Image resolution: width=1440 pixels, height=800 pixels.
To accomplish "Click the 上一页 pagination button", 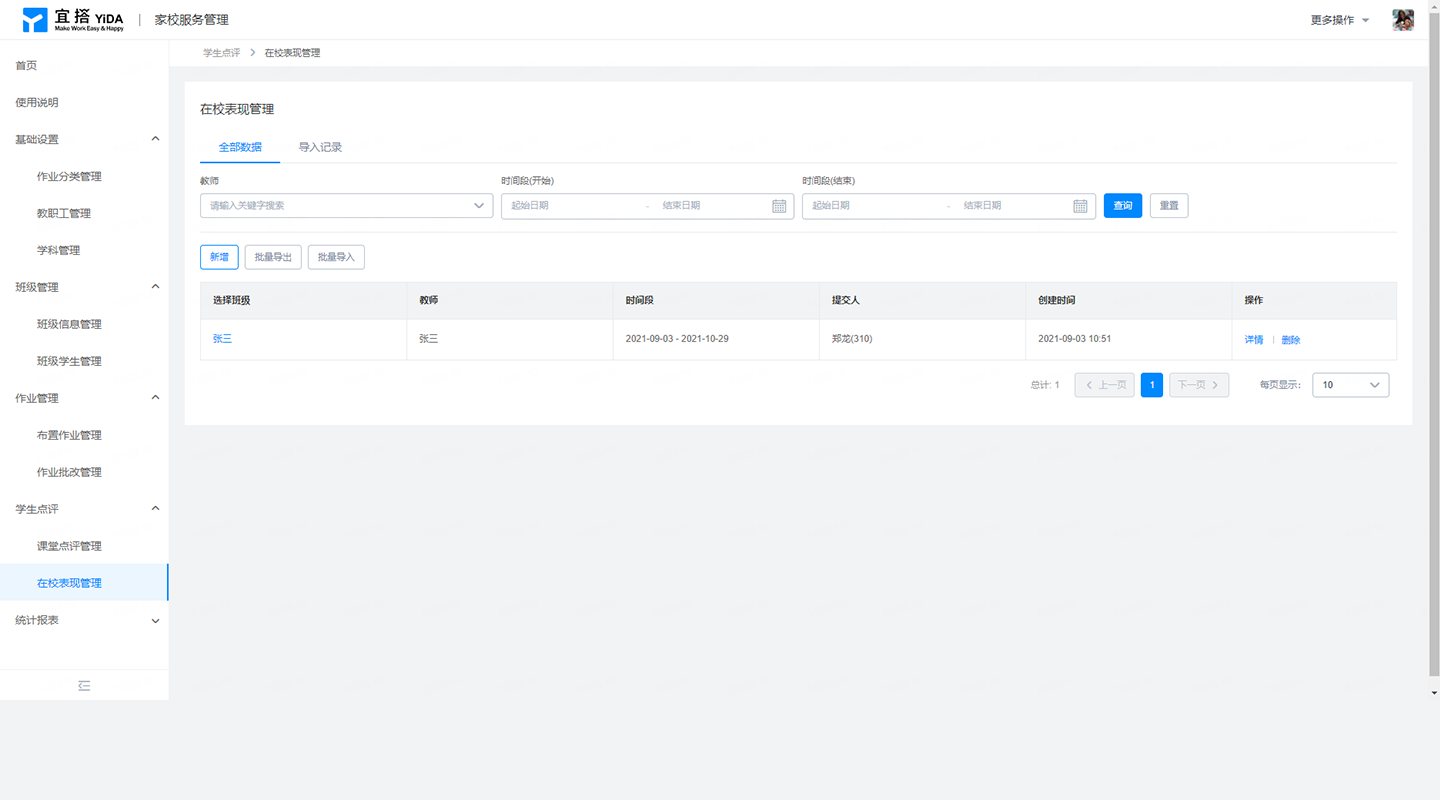I will coord(1104,385).
